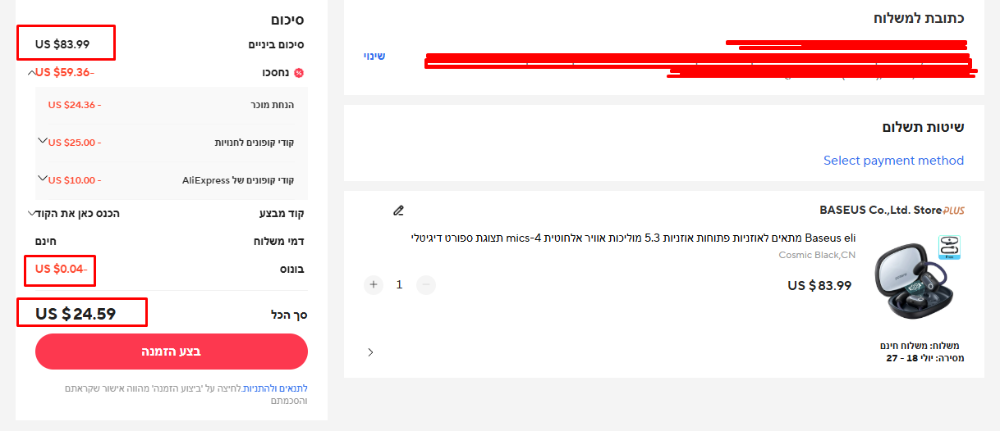Image resolution: width=1000 pixels, height=431 pixels.
Task: Expand the US $10.00 AliExpress coupons row
Action: click(43, 178)
